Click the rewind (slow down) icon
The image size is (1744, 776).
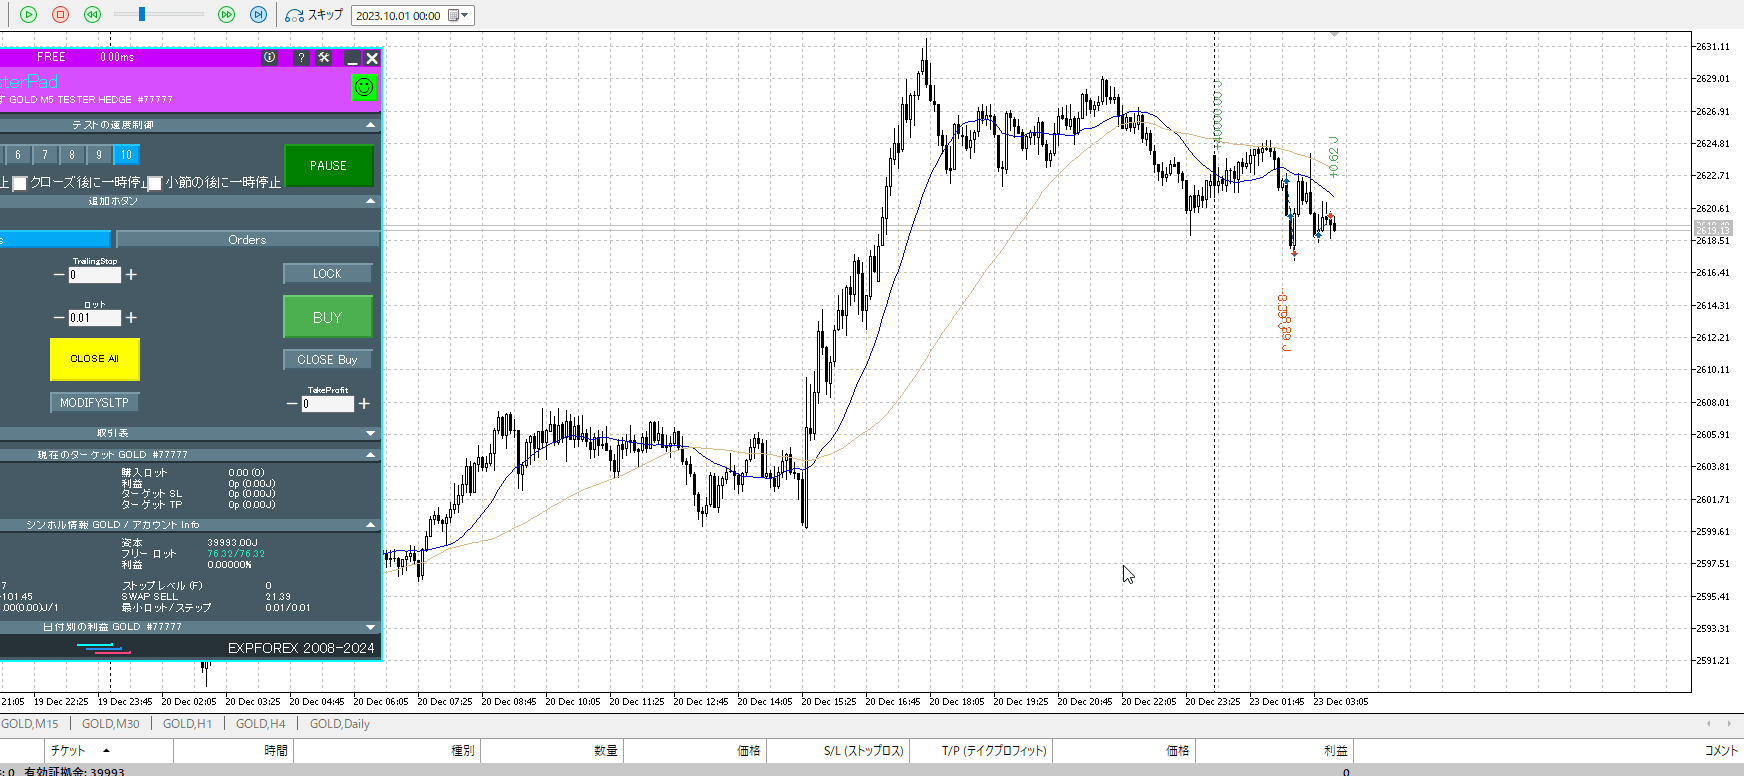click(92, 15)
